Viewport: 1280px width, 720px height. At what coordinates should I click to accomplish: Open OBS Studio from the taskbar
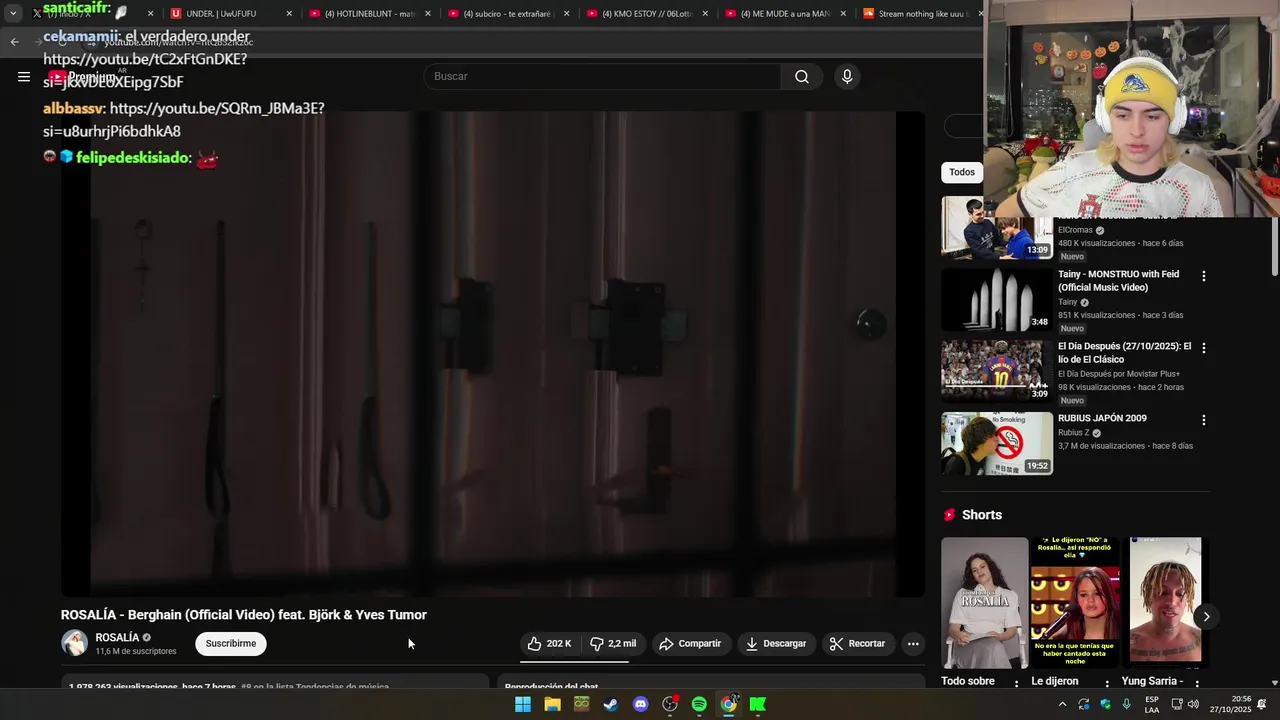[x=670, y=704]
